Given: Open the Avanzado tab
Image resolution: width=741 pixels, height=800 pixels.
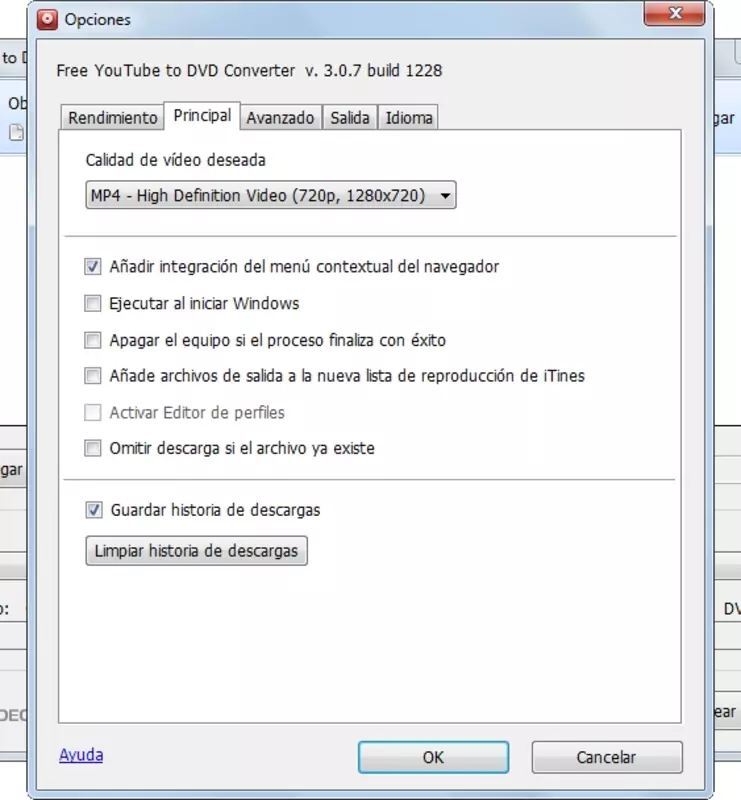Looking at the screenshot, I should click(281, 118).
